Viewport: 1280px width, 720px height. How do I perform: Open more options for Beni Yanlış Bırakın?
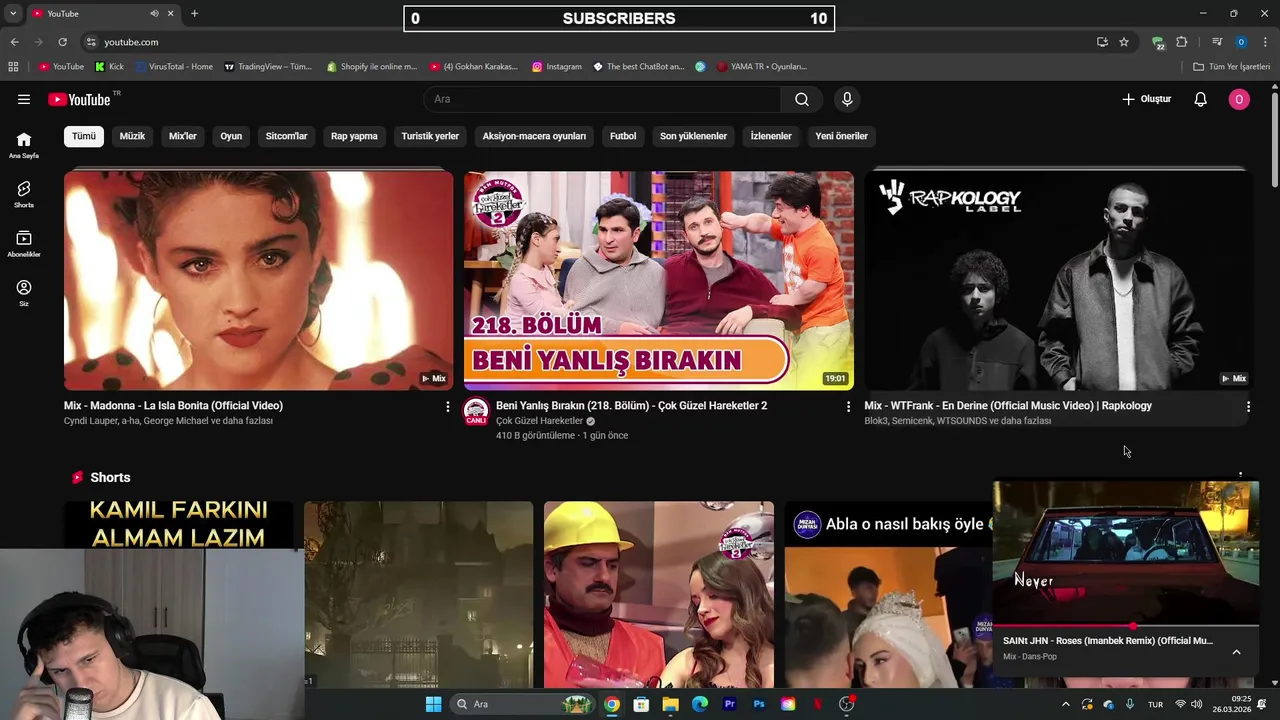848,407
